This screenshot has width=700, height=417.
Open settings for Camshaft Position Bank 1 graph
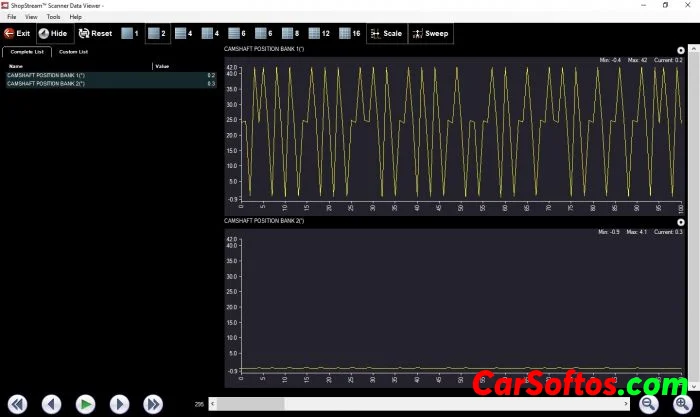click(681, 49)
